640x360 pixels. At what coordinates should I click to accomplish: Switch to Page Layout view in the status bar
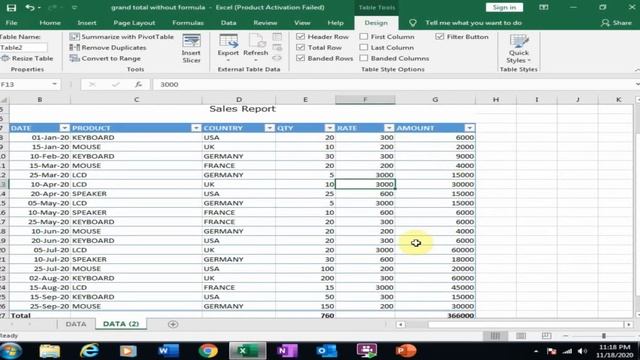point(521,336)
